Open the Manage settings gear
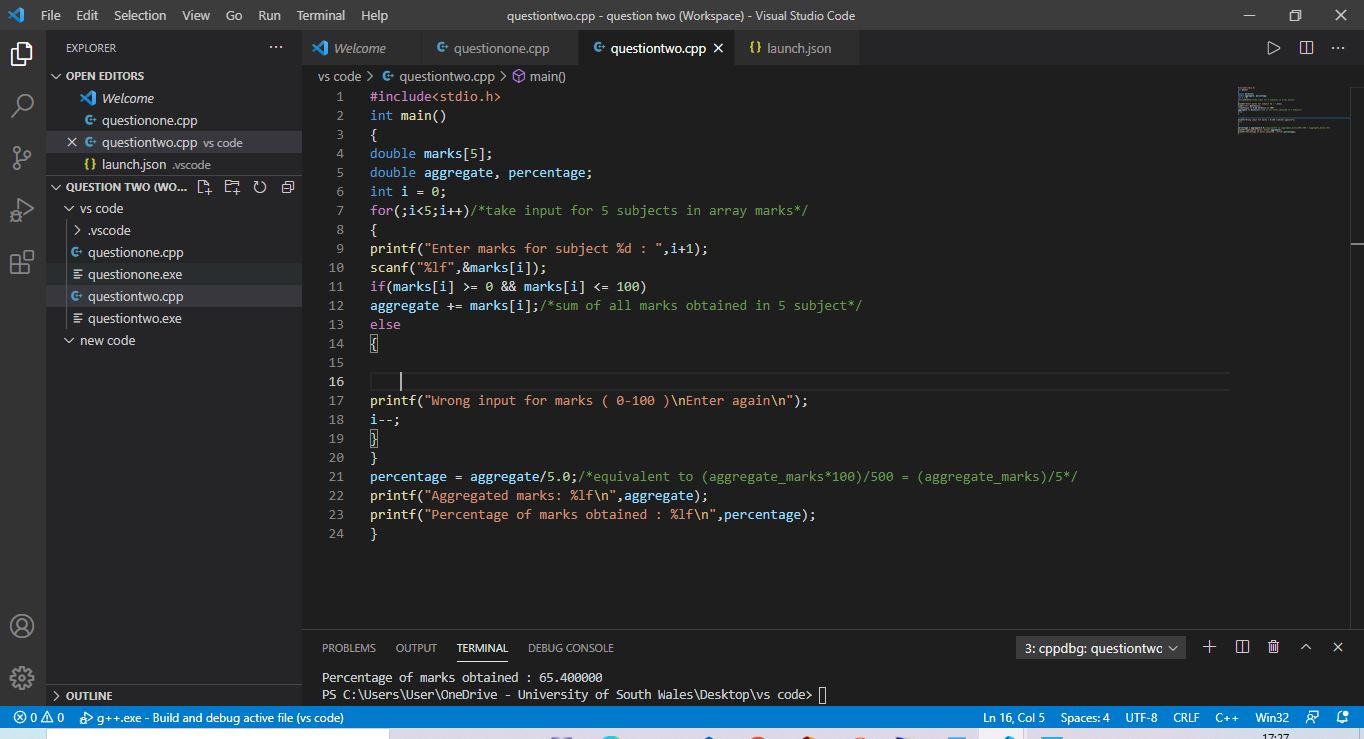The width and height of the screenshot is (1364, 739). click(22, 678)
